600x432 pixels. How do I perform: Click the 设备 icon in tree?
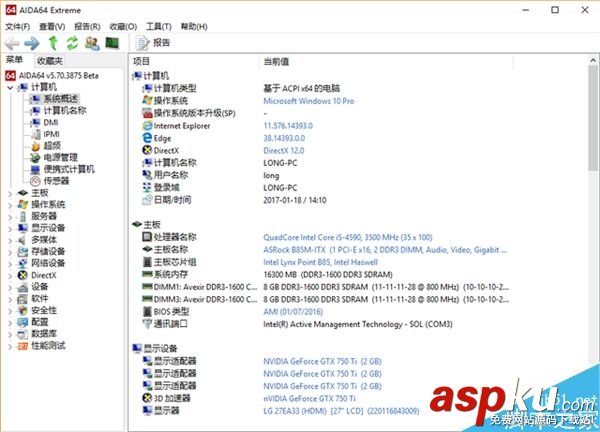click(x=23, y=287)
